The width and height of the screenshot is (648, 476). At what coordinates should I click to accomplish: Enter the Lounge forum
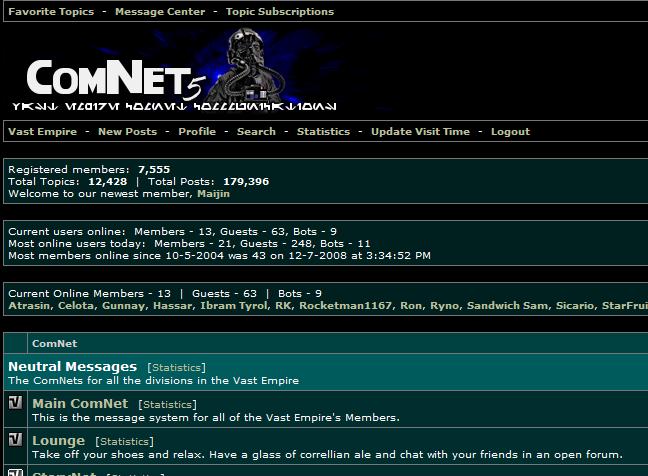(58, 440)
